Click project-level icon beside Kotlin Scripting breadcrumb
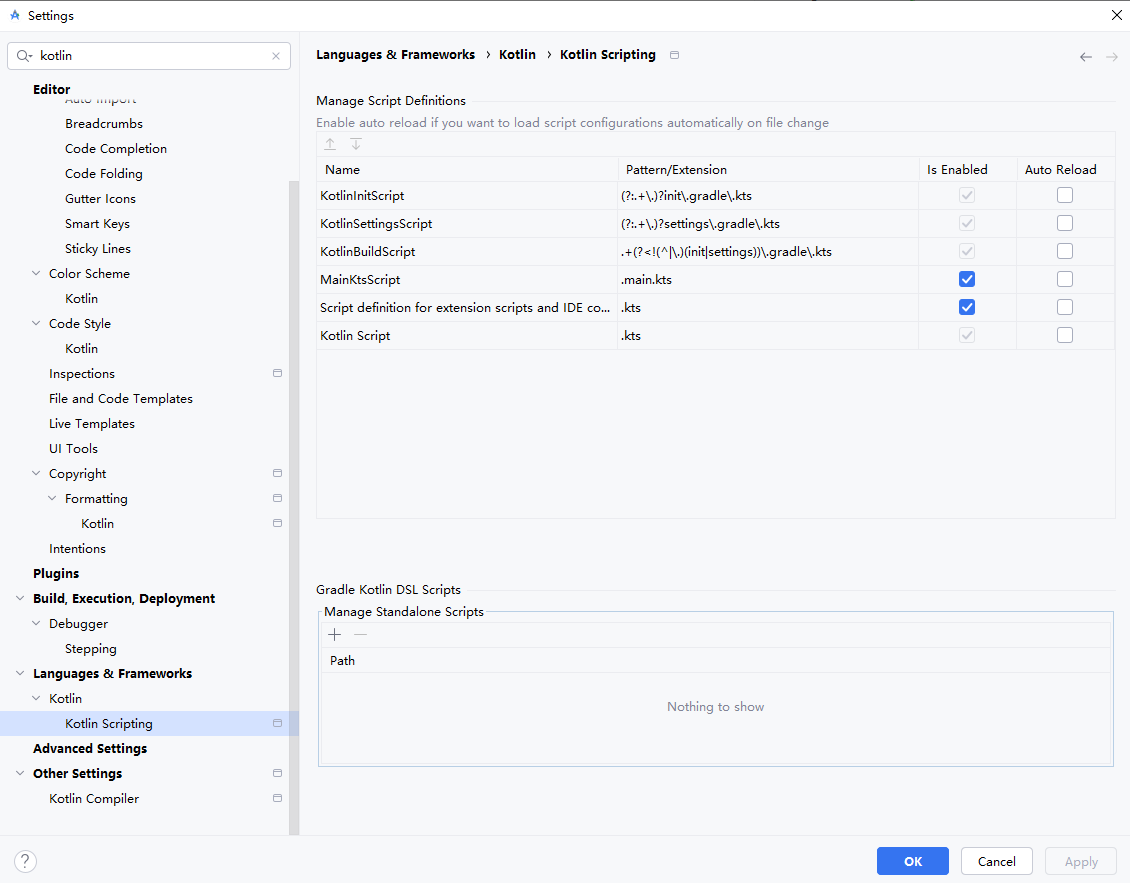Screen dimensions: 1130x883 (x=675, y=55)
